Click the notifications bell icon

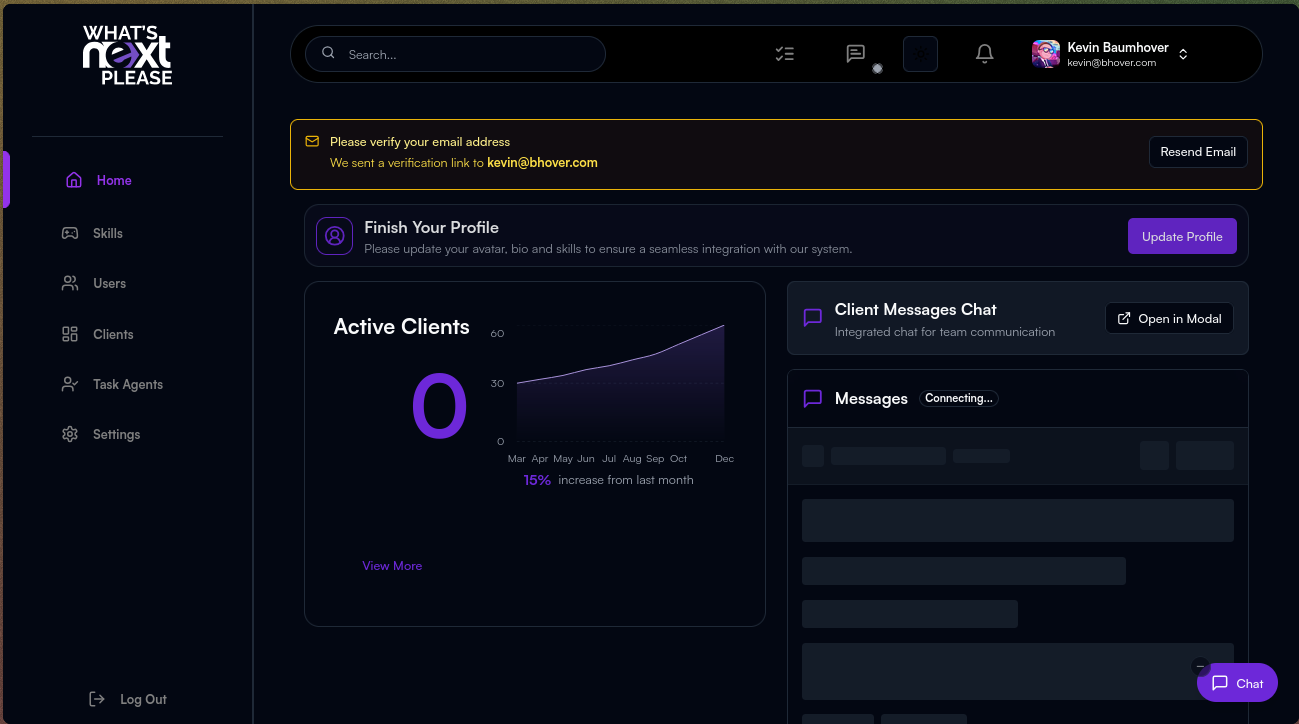point(984,54)
